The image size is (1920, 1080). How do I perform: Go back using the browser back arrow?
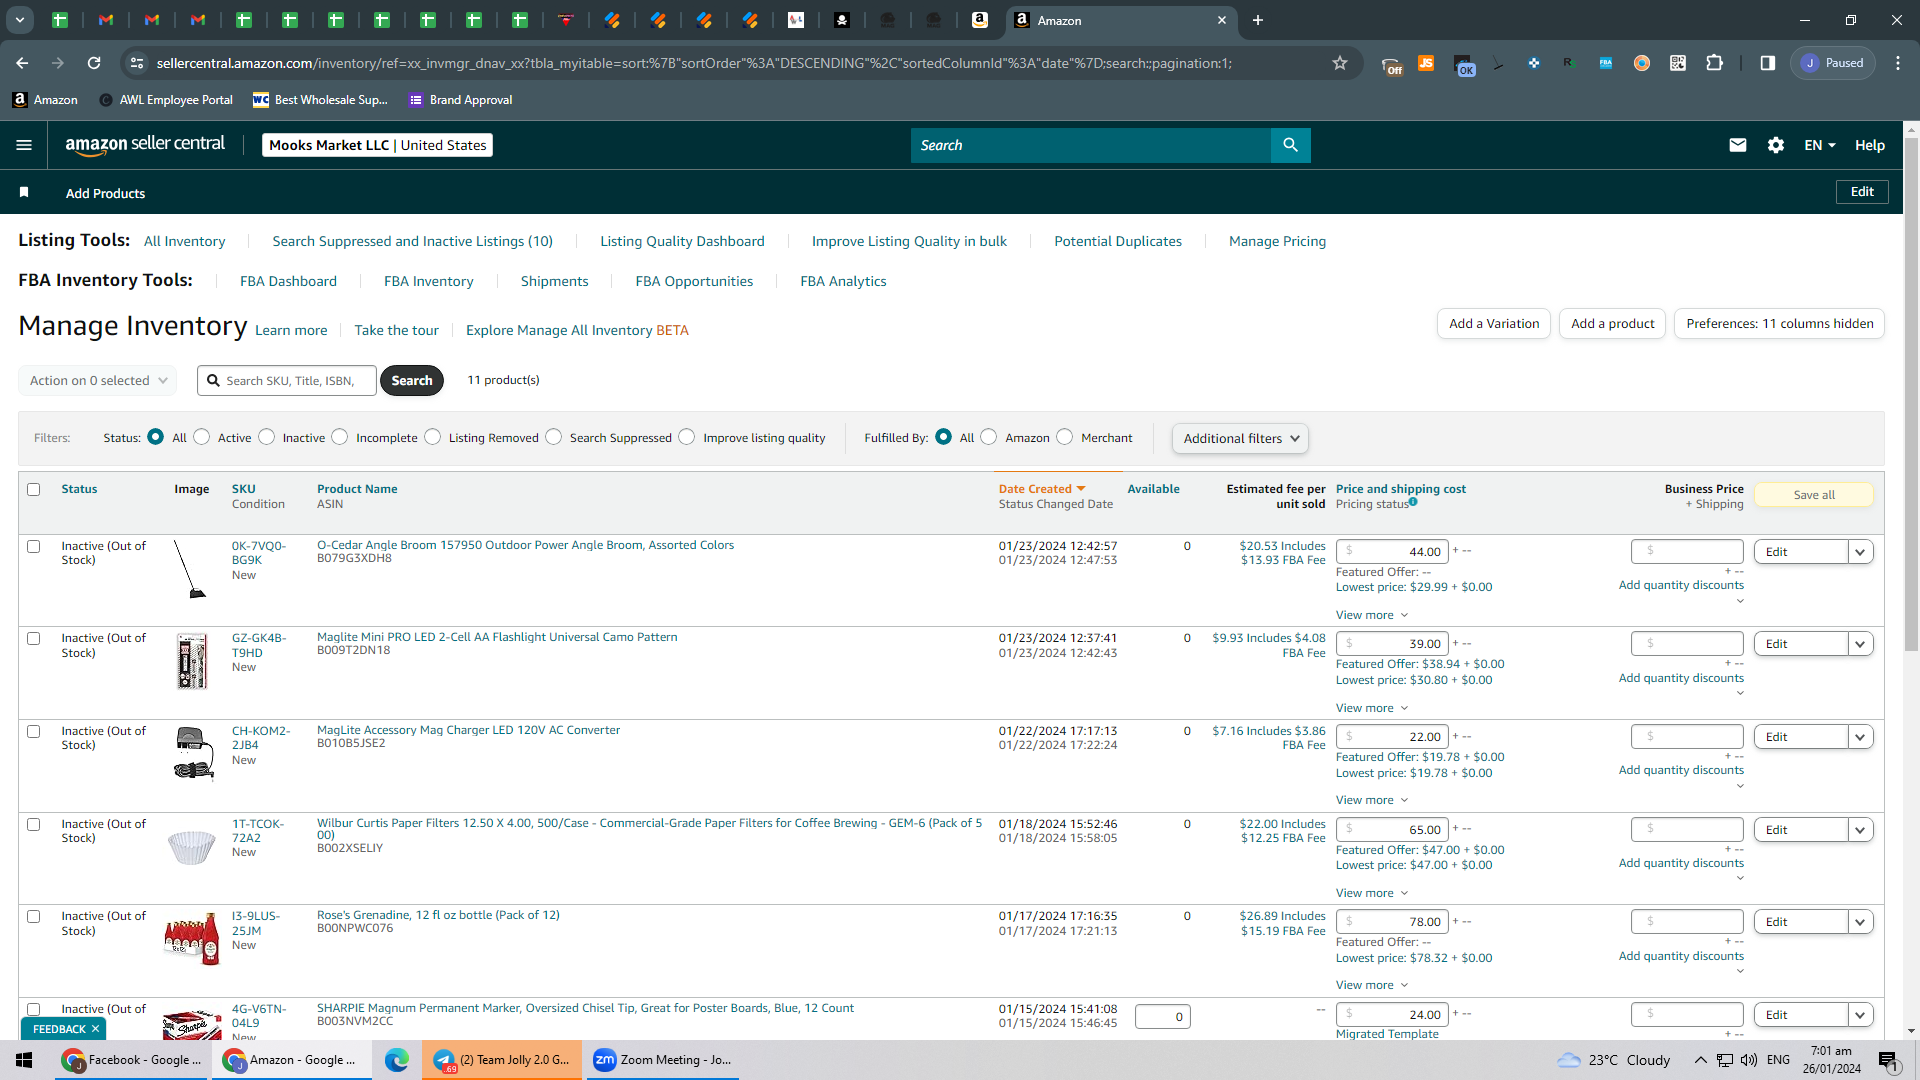coord(22,63)
